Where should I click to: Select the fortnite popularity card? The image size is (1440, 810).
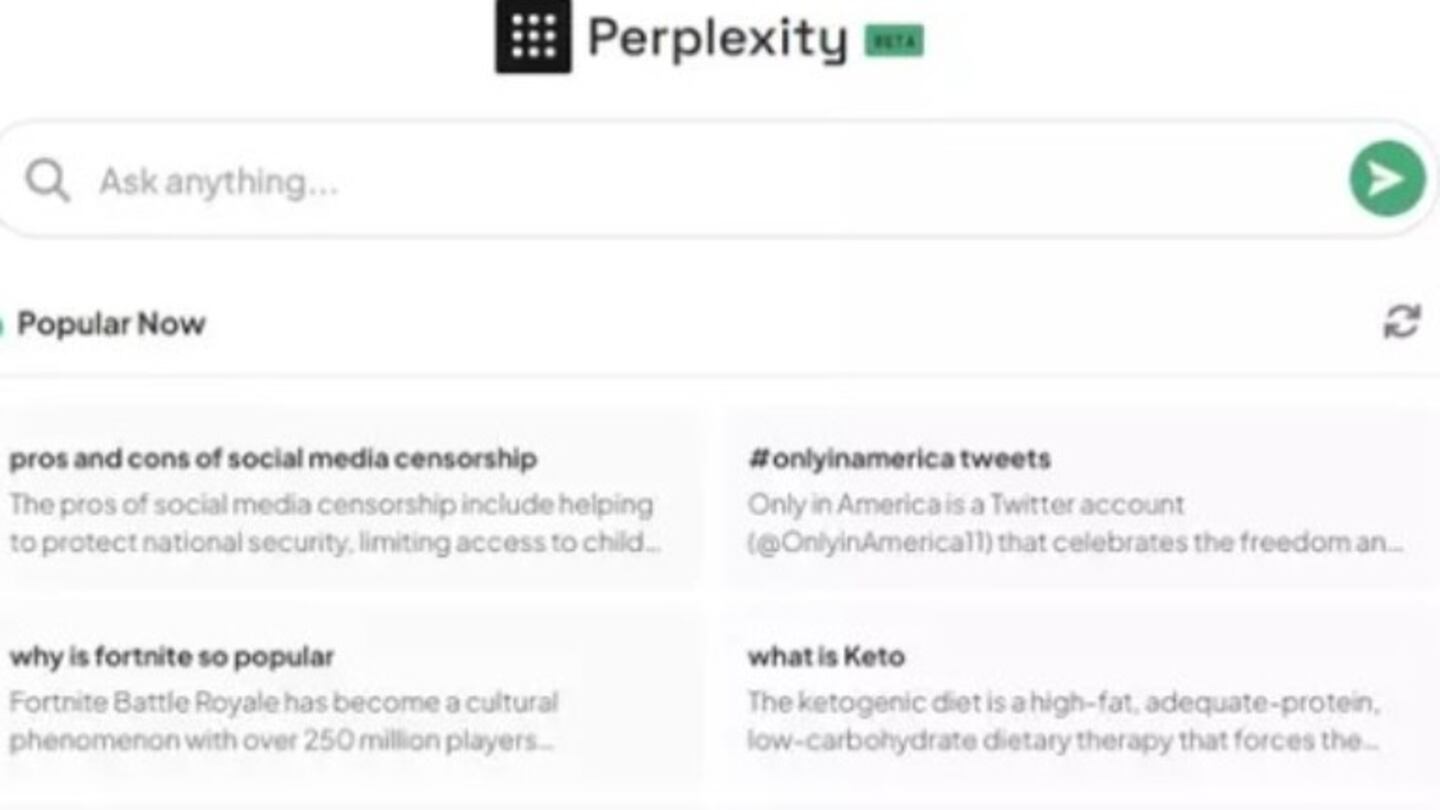(x=349, y=697)
